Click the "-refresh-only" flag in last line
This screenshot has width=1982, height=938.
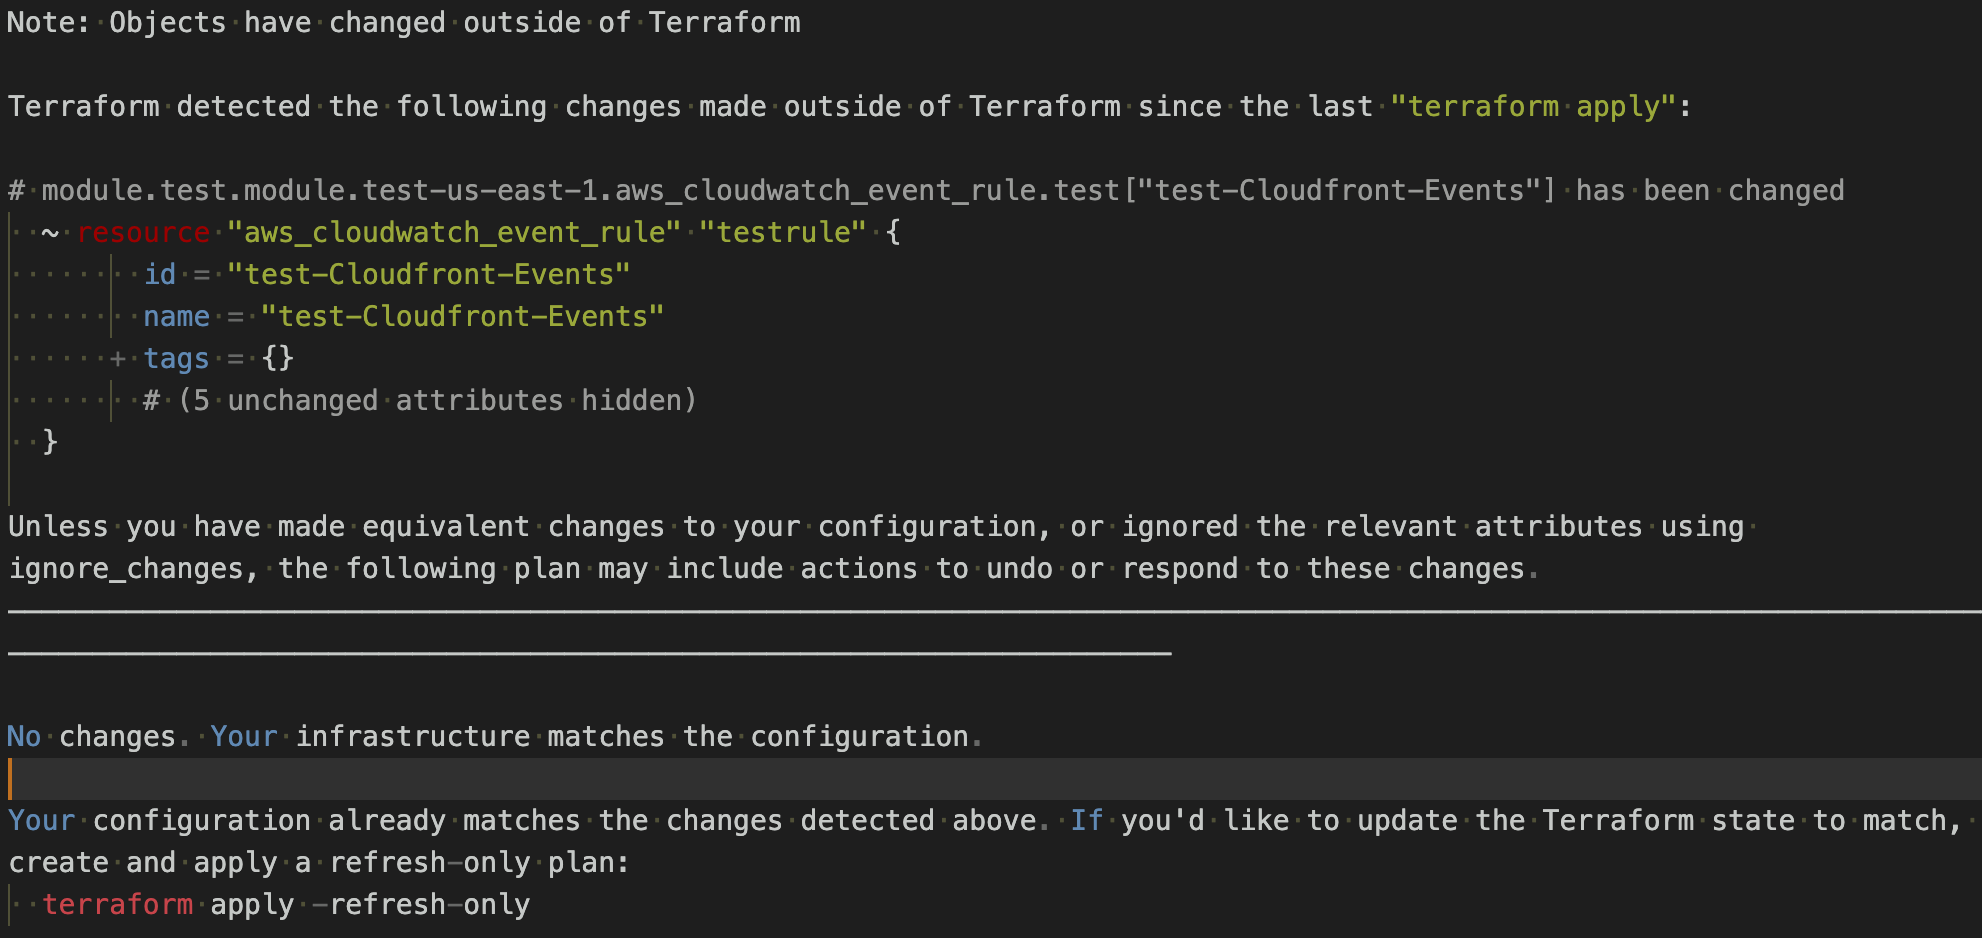(420, 904)
